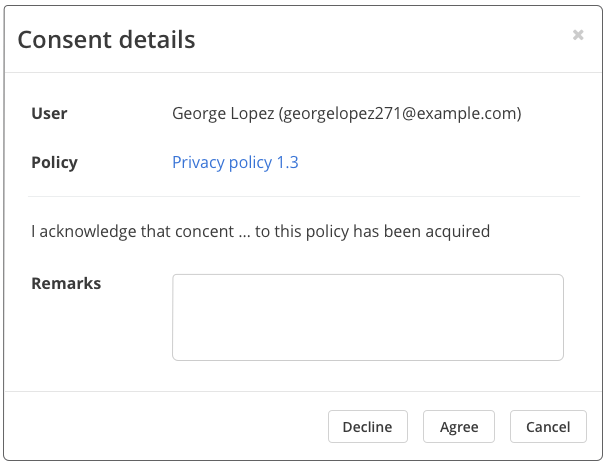Click the word 'concent' in the acknowledgement
Screen dimensions: 605x466
[x=204, y=231]
